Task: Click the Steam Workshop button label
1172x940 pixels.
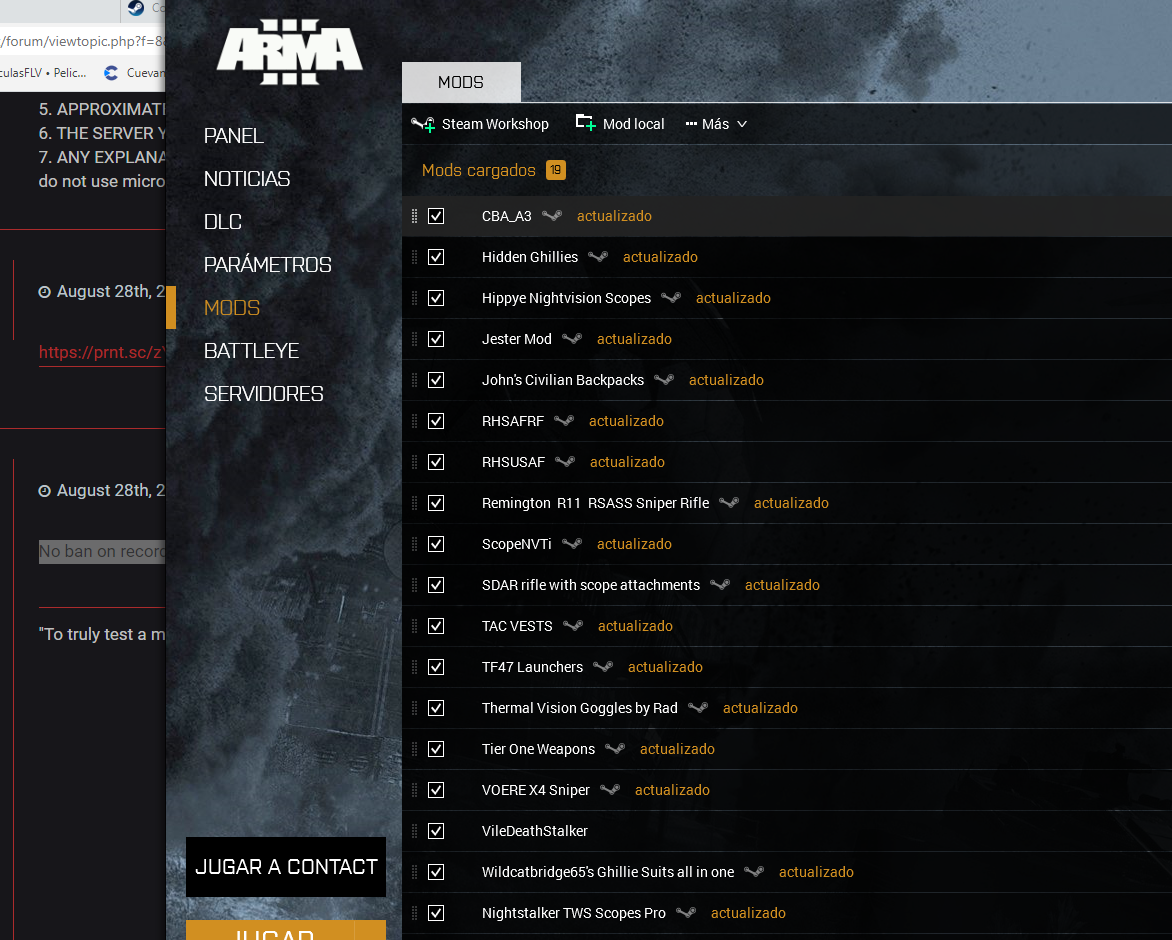Action: click(x=495, y=124)
